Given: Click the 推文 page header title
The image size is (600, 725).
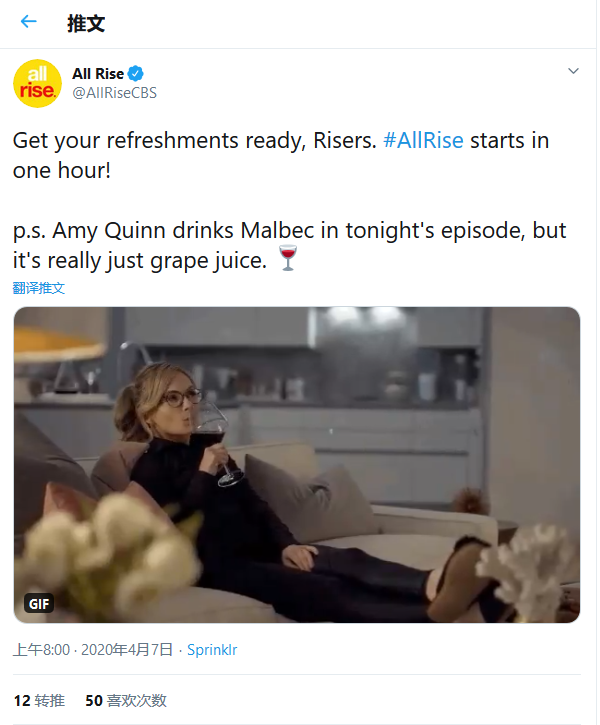Looking at the screenshot, I should (86, 23).
